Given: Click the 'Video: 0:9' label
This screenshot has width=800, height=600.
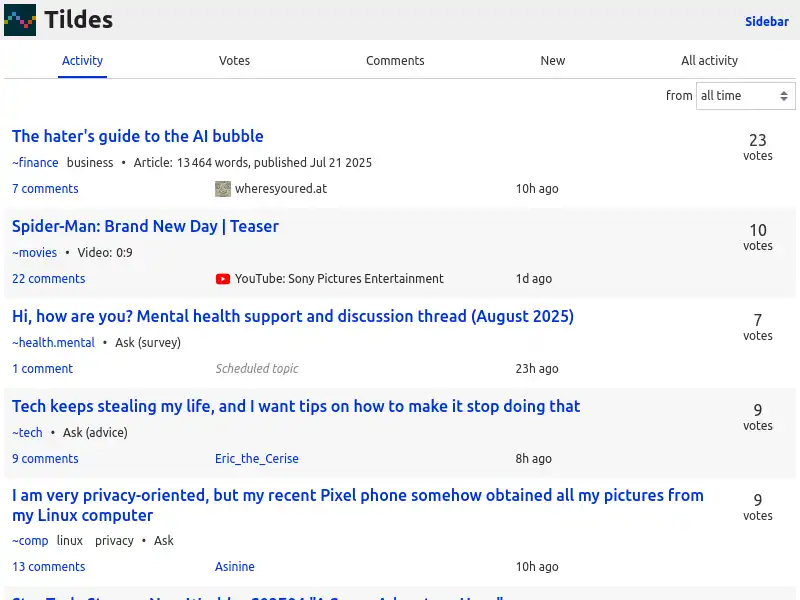Looking at the screenshot, I should click(105, 253).
